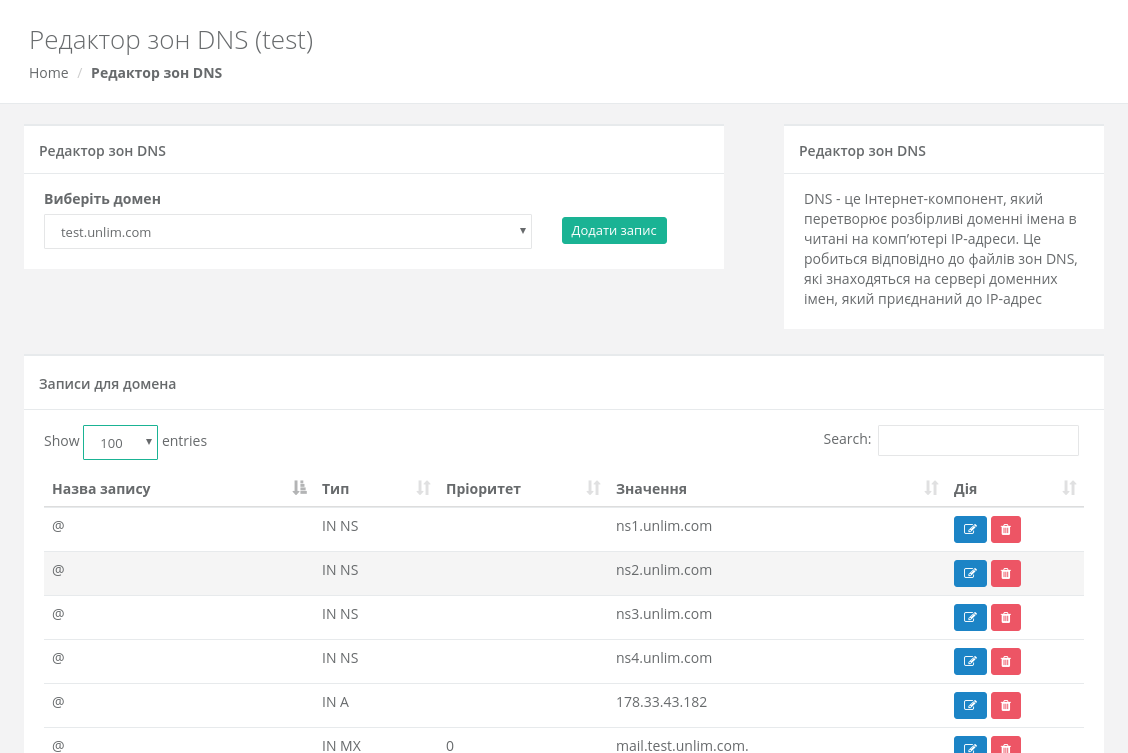Sort by Назва запису column icon
This screenshot has width=1128, height=753.
(299, 488)
